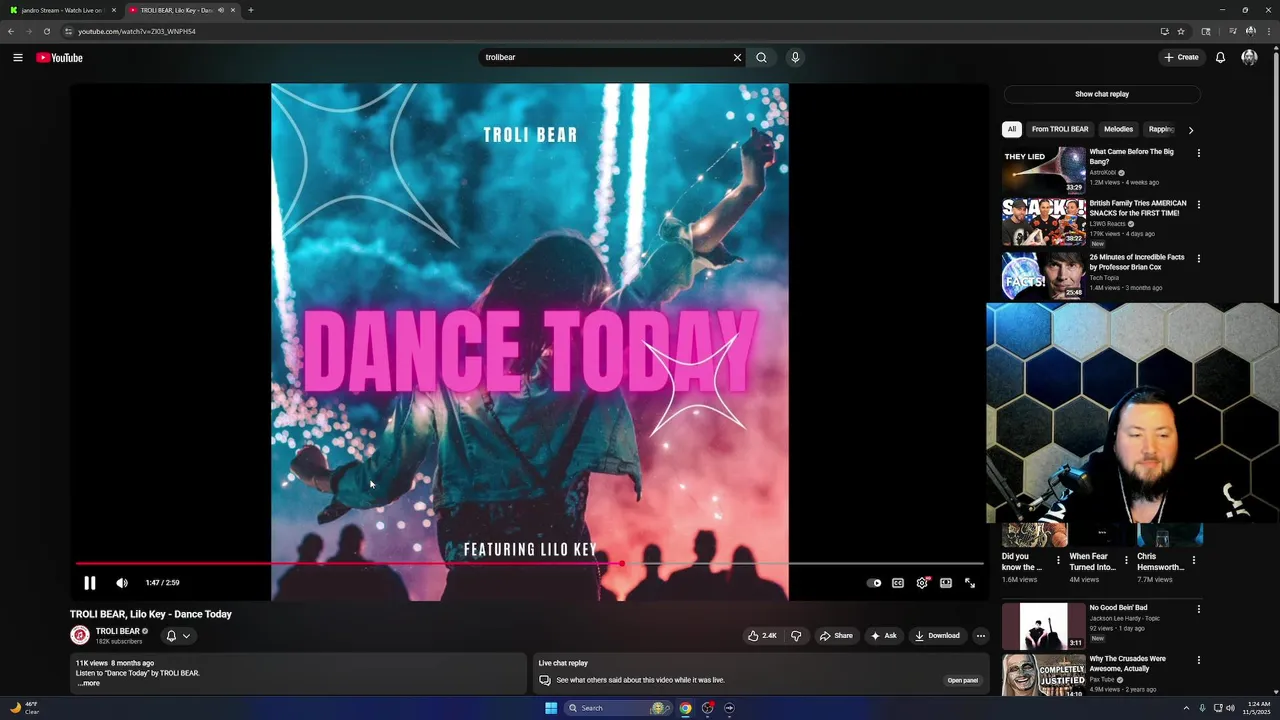
Task: Open the account avatar menu
Action: coord(1249,57)
